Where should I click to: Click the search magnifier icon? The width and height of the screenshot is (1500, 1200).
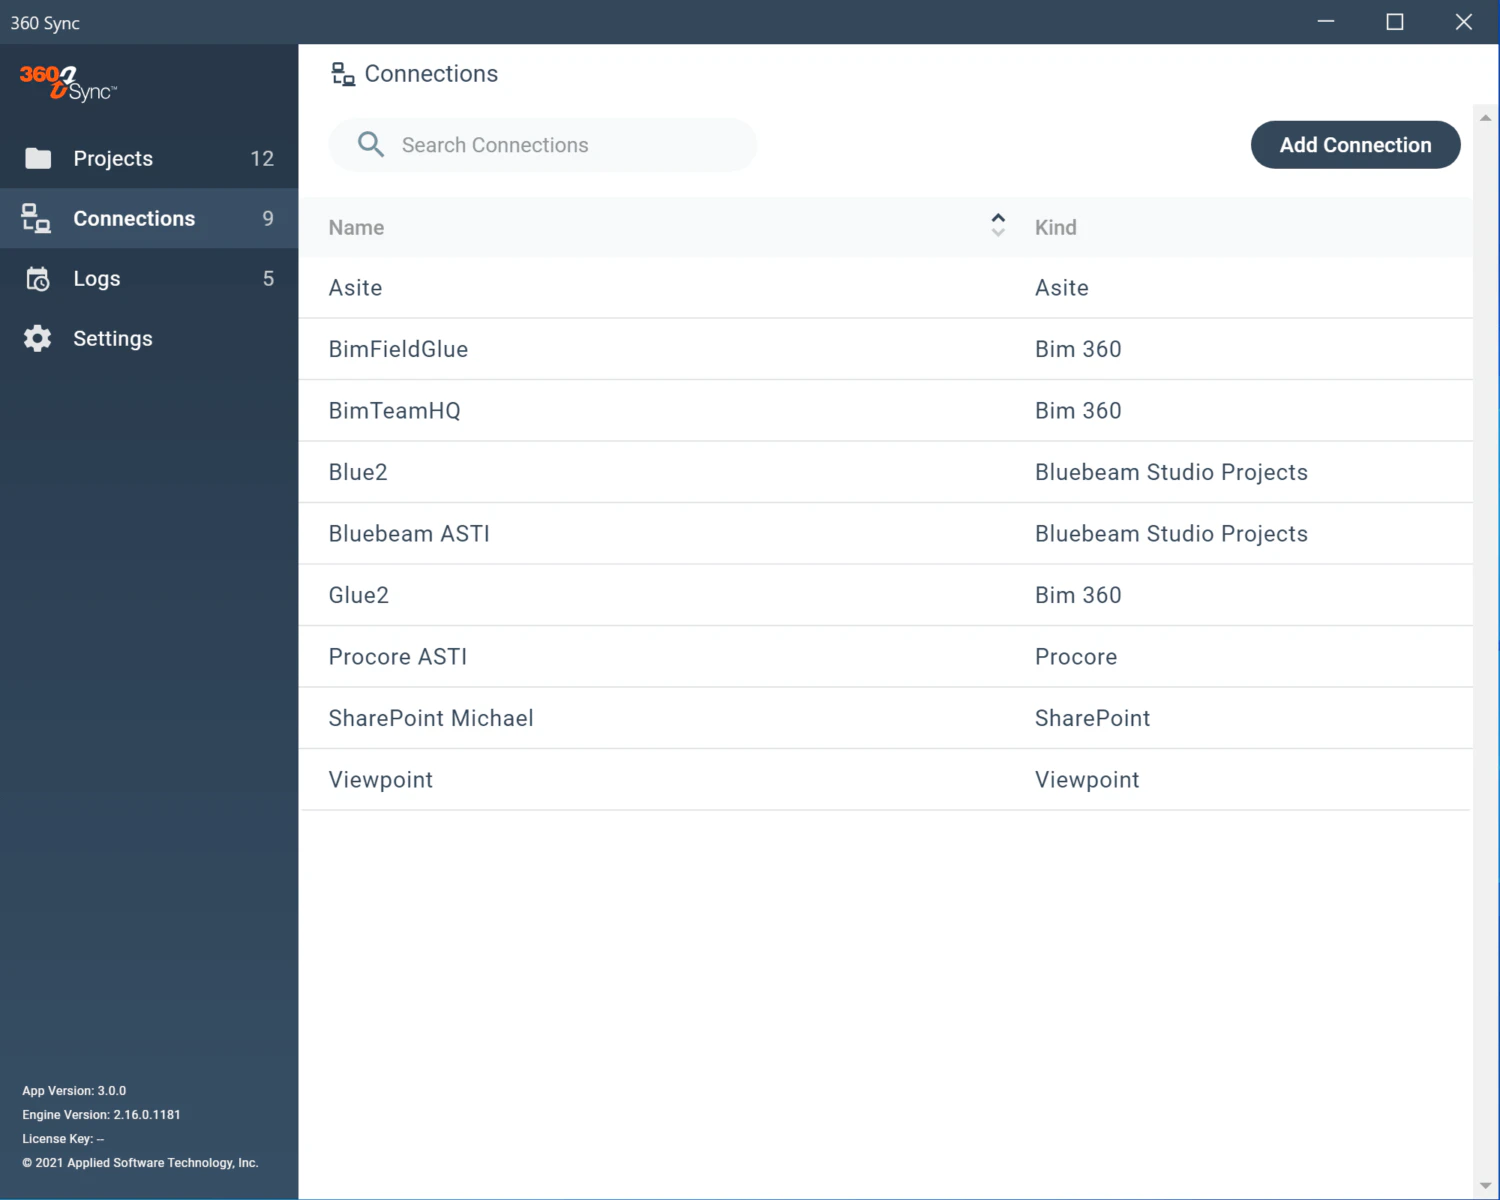371,145
